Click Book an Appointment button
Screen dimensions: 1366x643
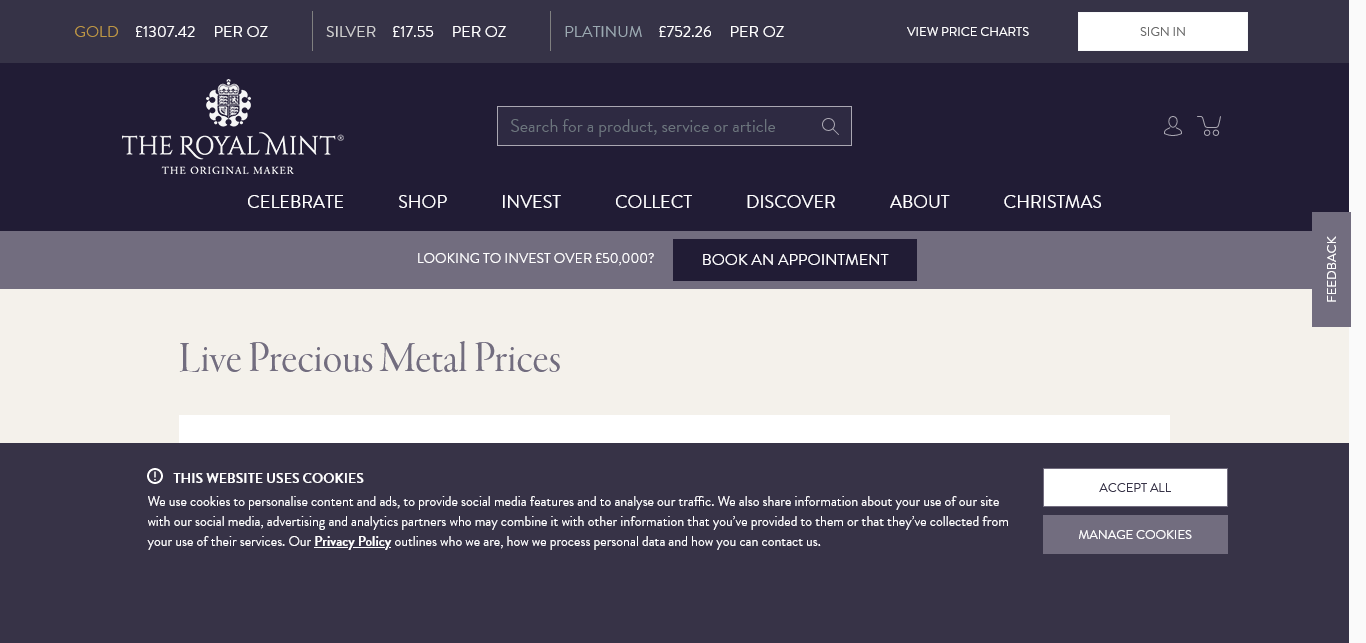tap(795, 260)
